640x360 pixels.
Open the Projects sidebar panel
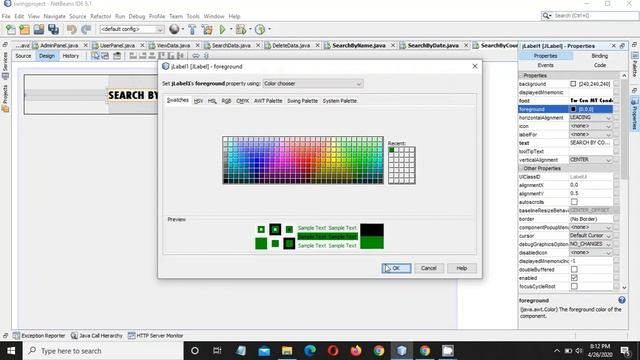point(5,98)
